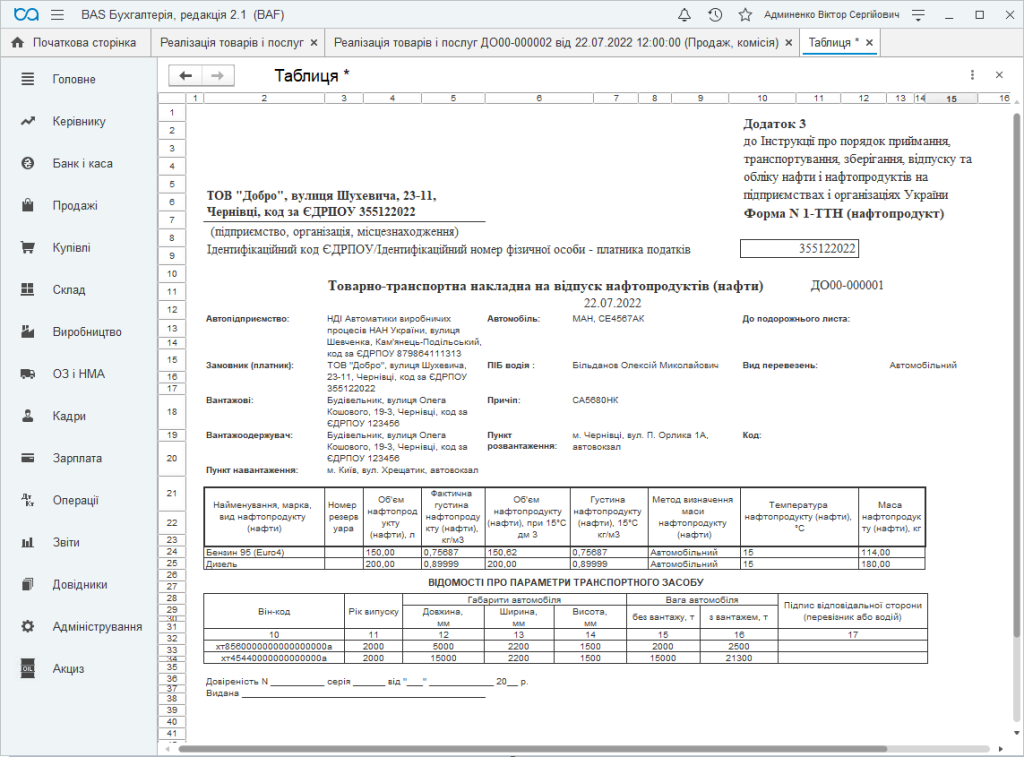
Task: Go back with the left arrow
Action: [x=185, y=76]
